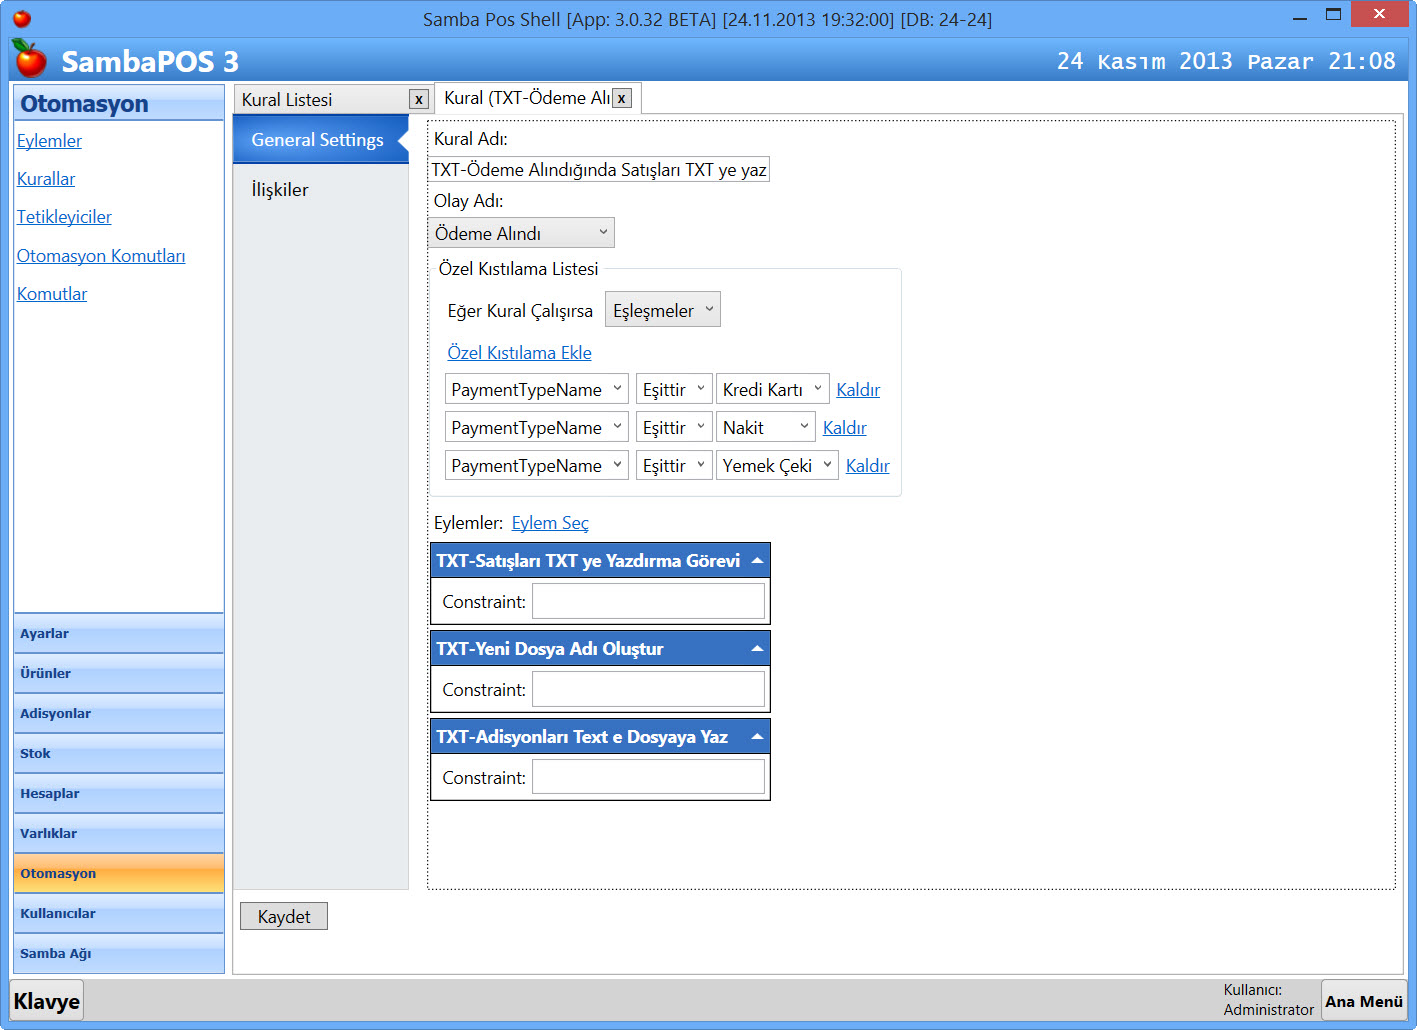Open the Eşleşmeler dropdown
Viewport: 1417px width, 1030px height.
click(x=662, y=311)
